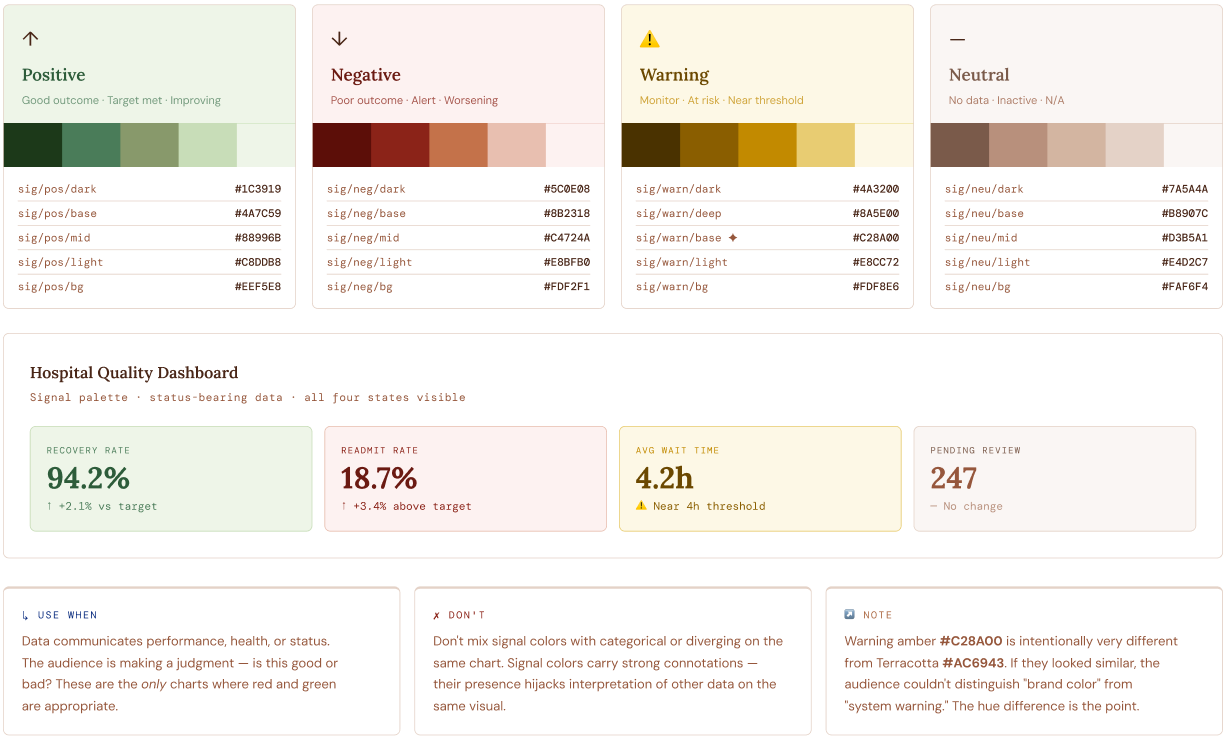Click the up arrow icon on Positive card

click(30, 38)
